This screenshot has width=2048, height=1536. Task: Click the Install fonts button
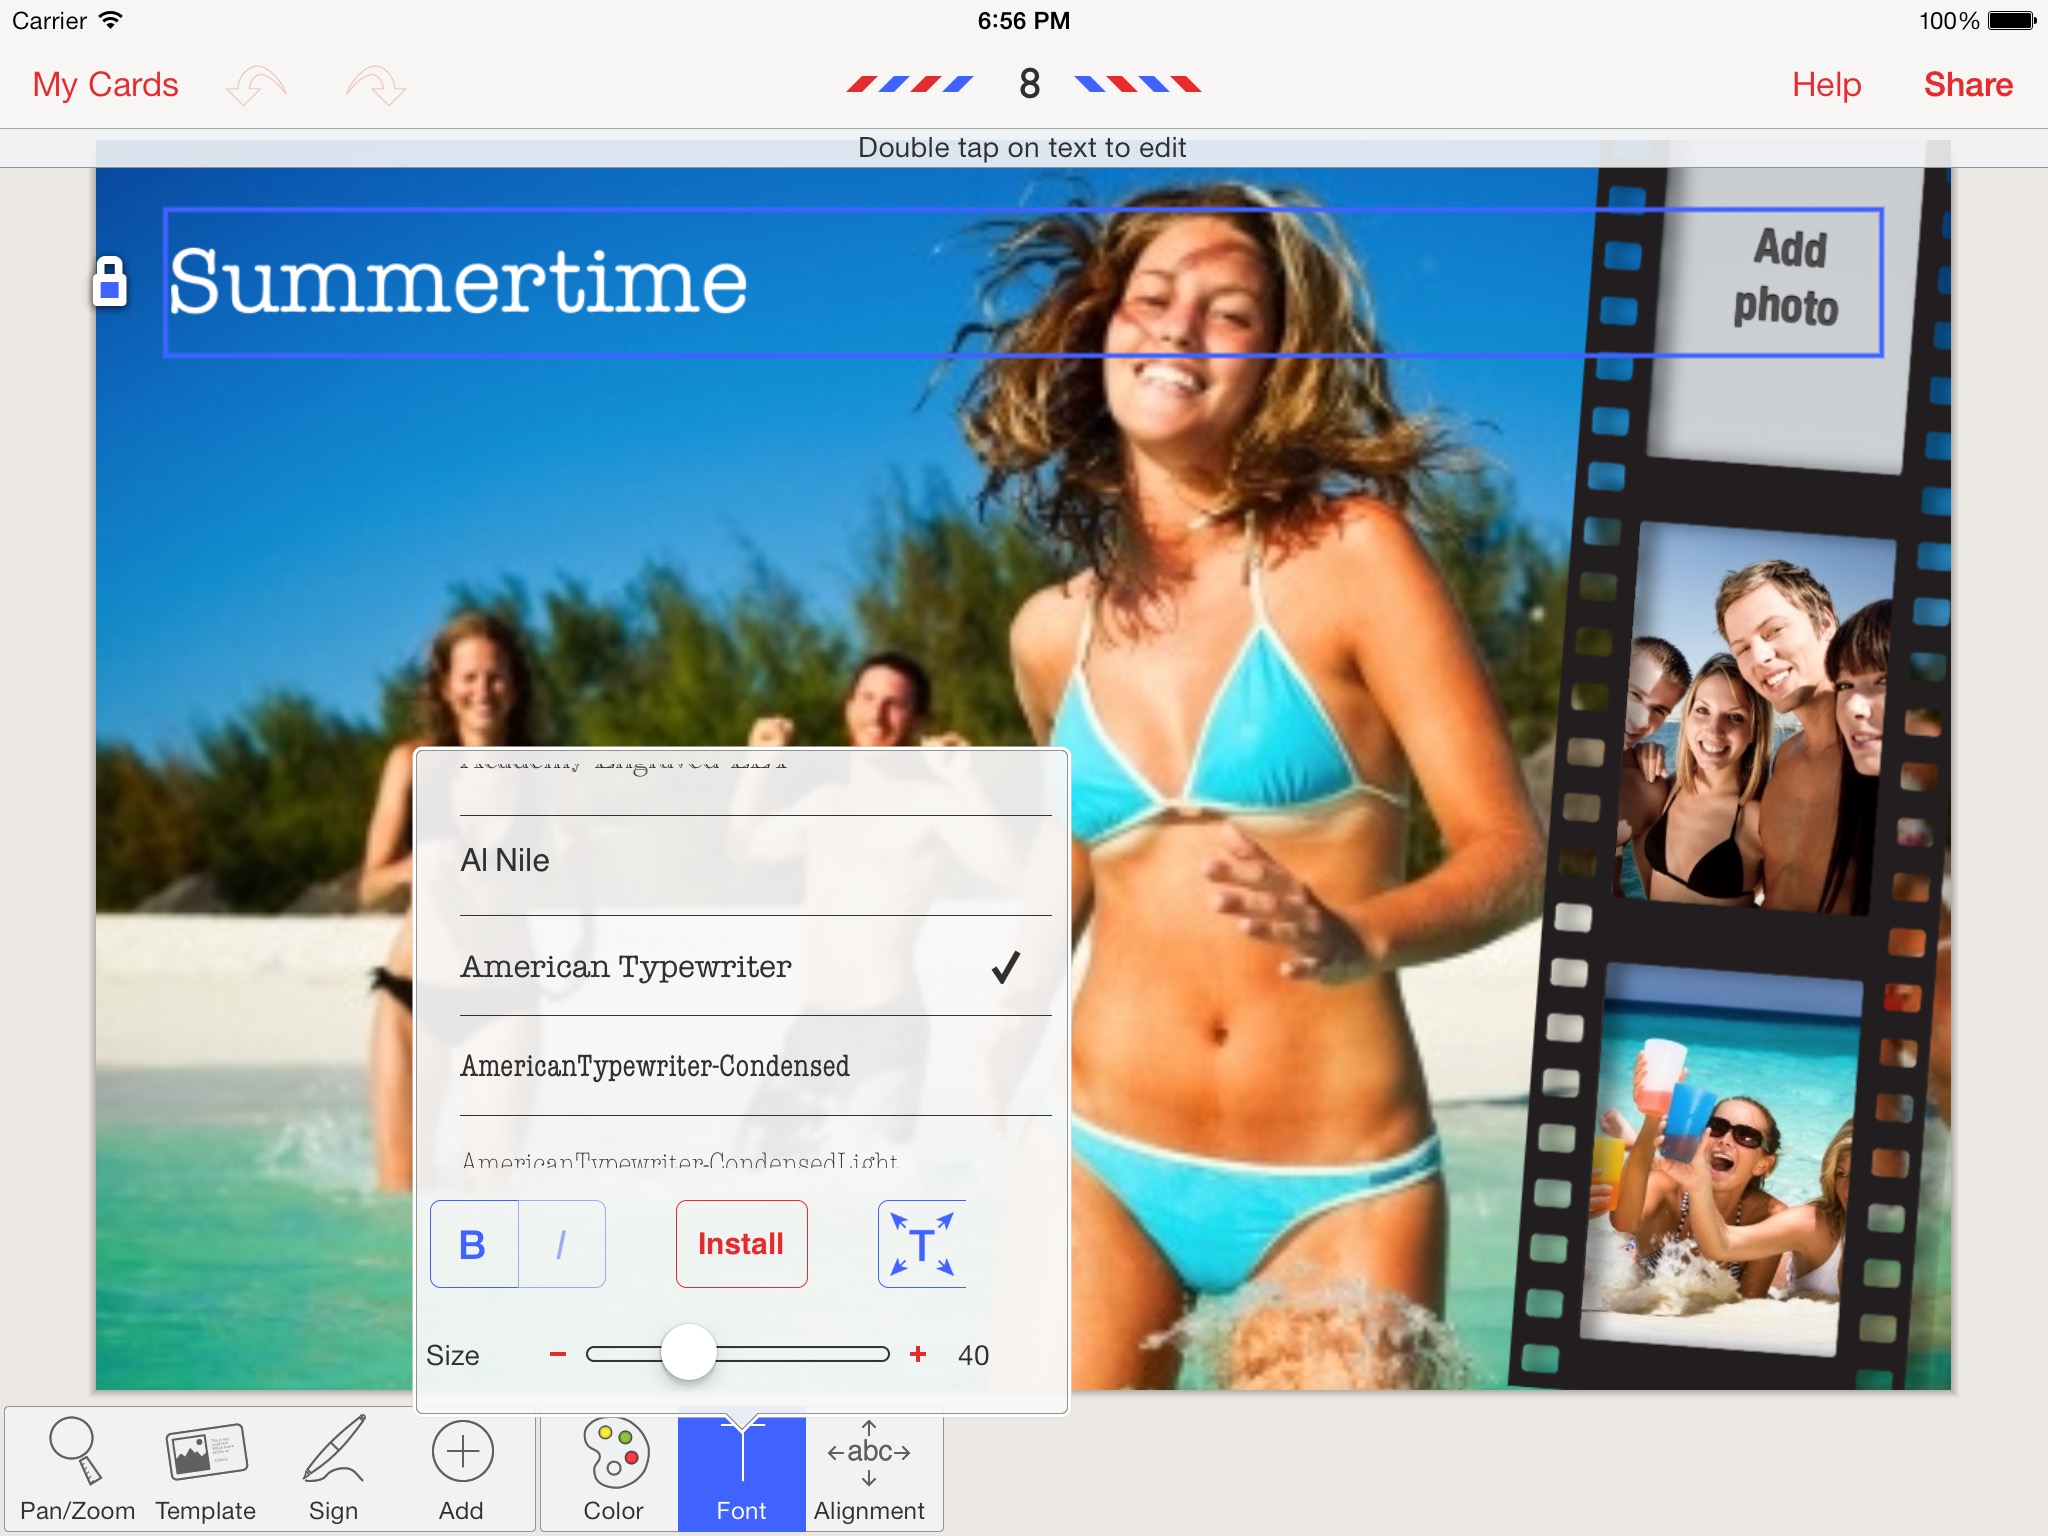click(741, 1244)
